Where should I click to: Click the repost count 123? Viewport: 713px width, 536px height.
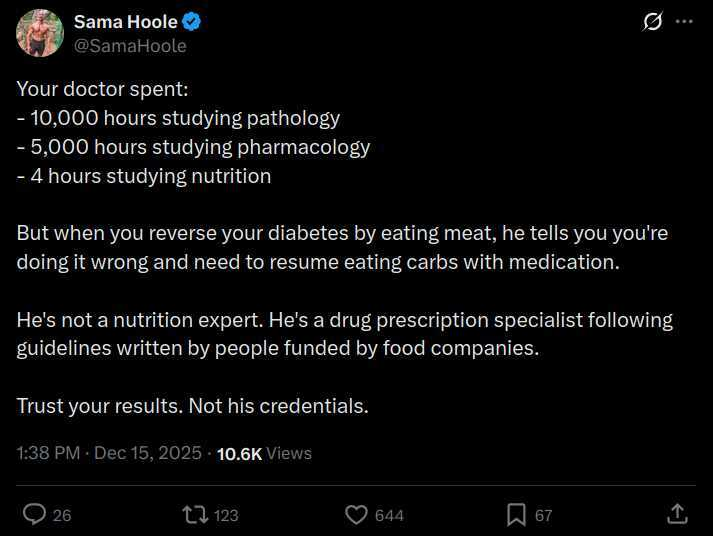point(226,515)
